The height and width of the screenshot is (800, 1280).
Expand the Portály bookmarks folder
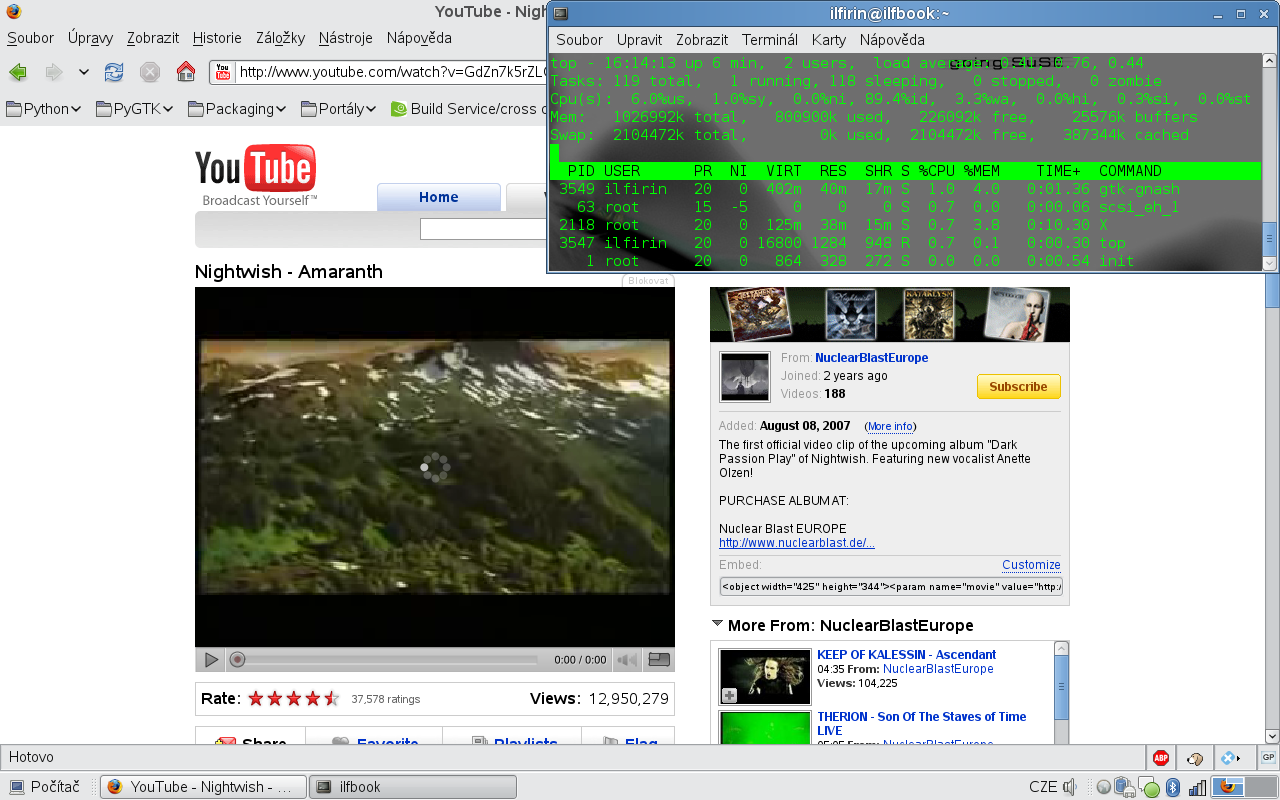339,109
